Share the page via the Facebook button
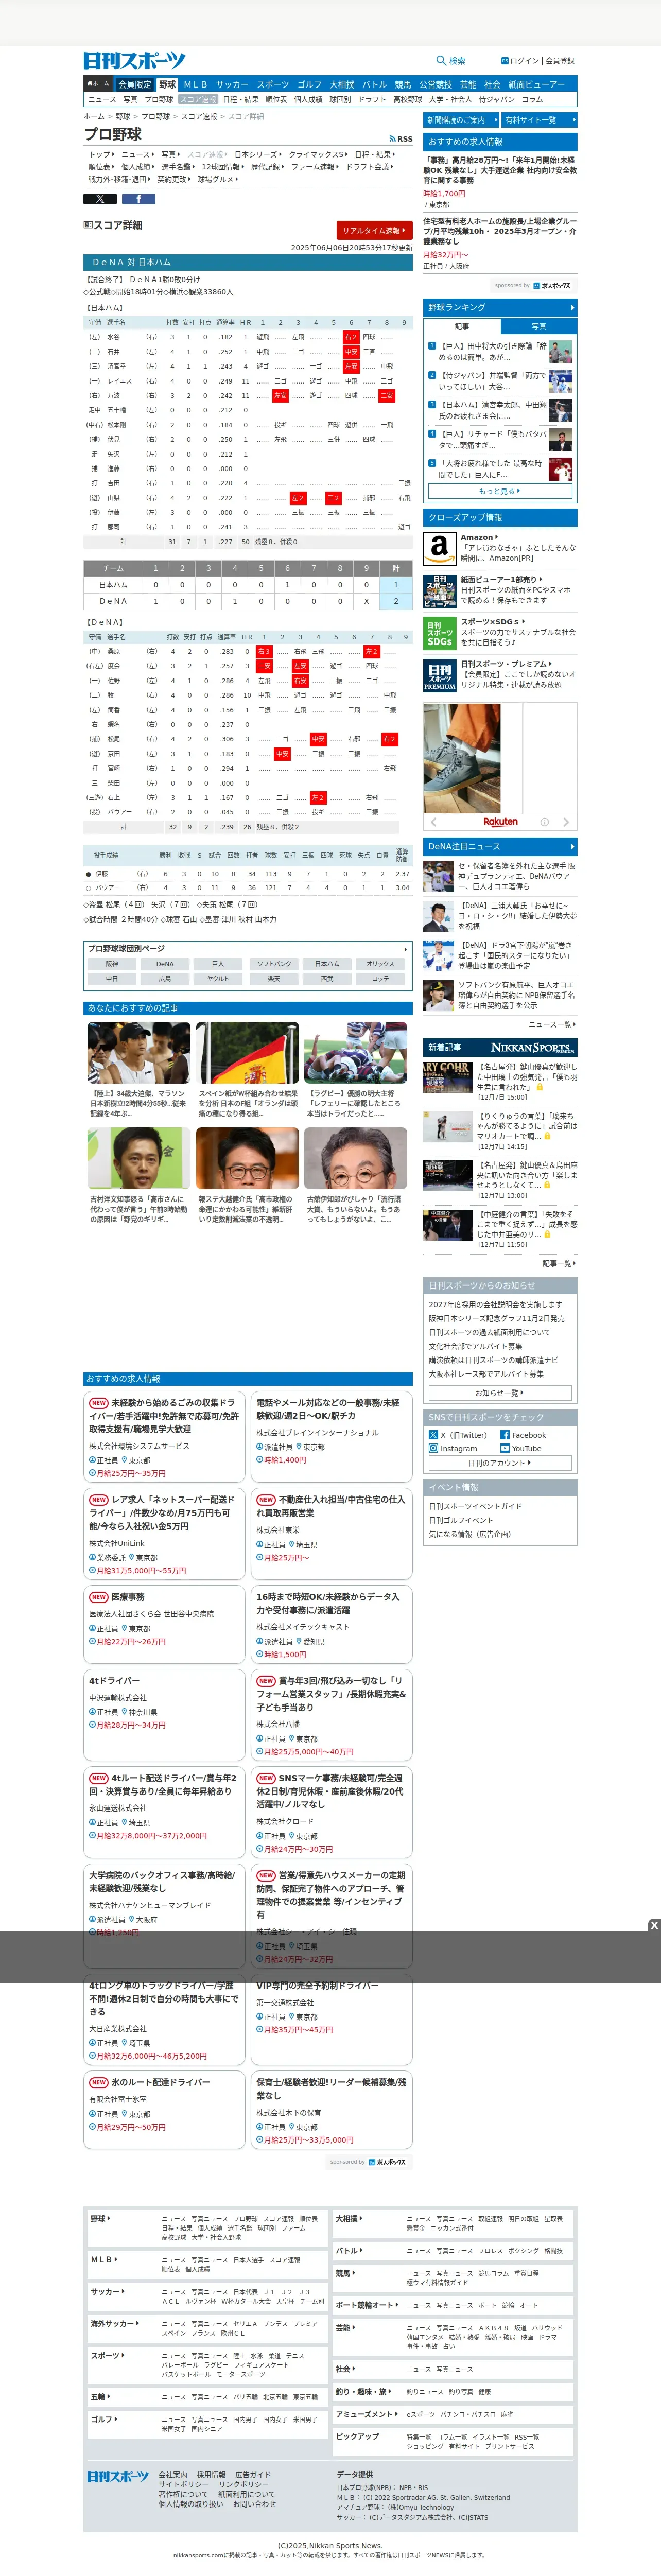This screenshot has height=2576, width=661. click(x=138, y=199)
